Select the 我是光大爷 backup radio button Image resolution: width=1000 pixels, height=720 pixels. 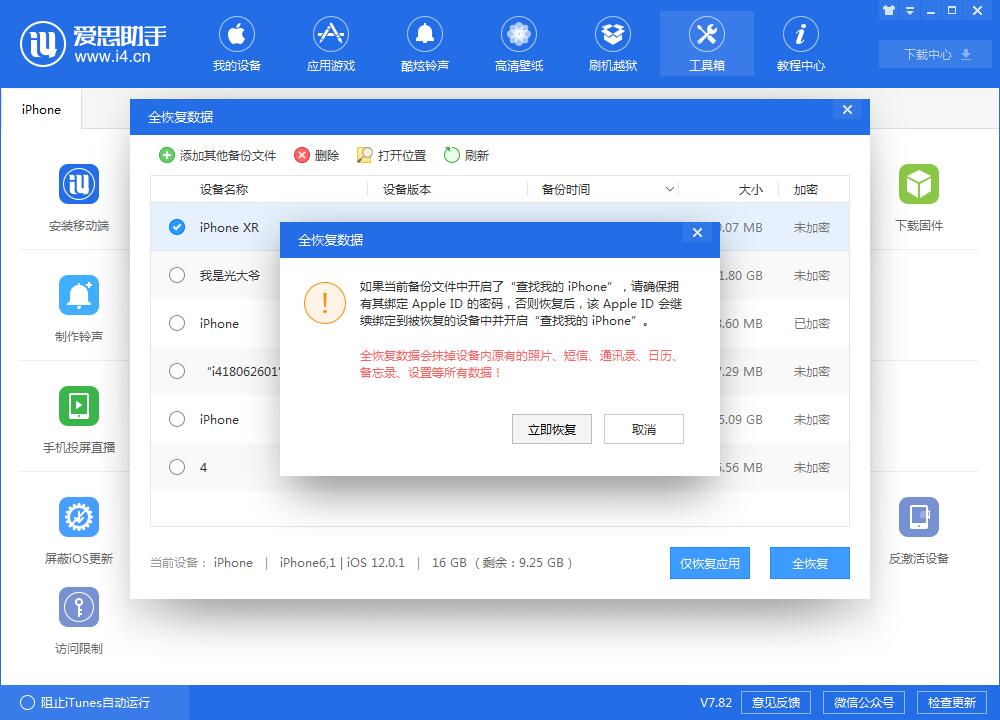pyautogui.click(x=177, y=275)
